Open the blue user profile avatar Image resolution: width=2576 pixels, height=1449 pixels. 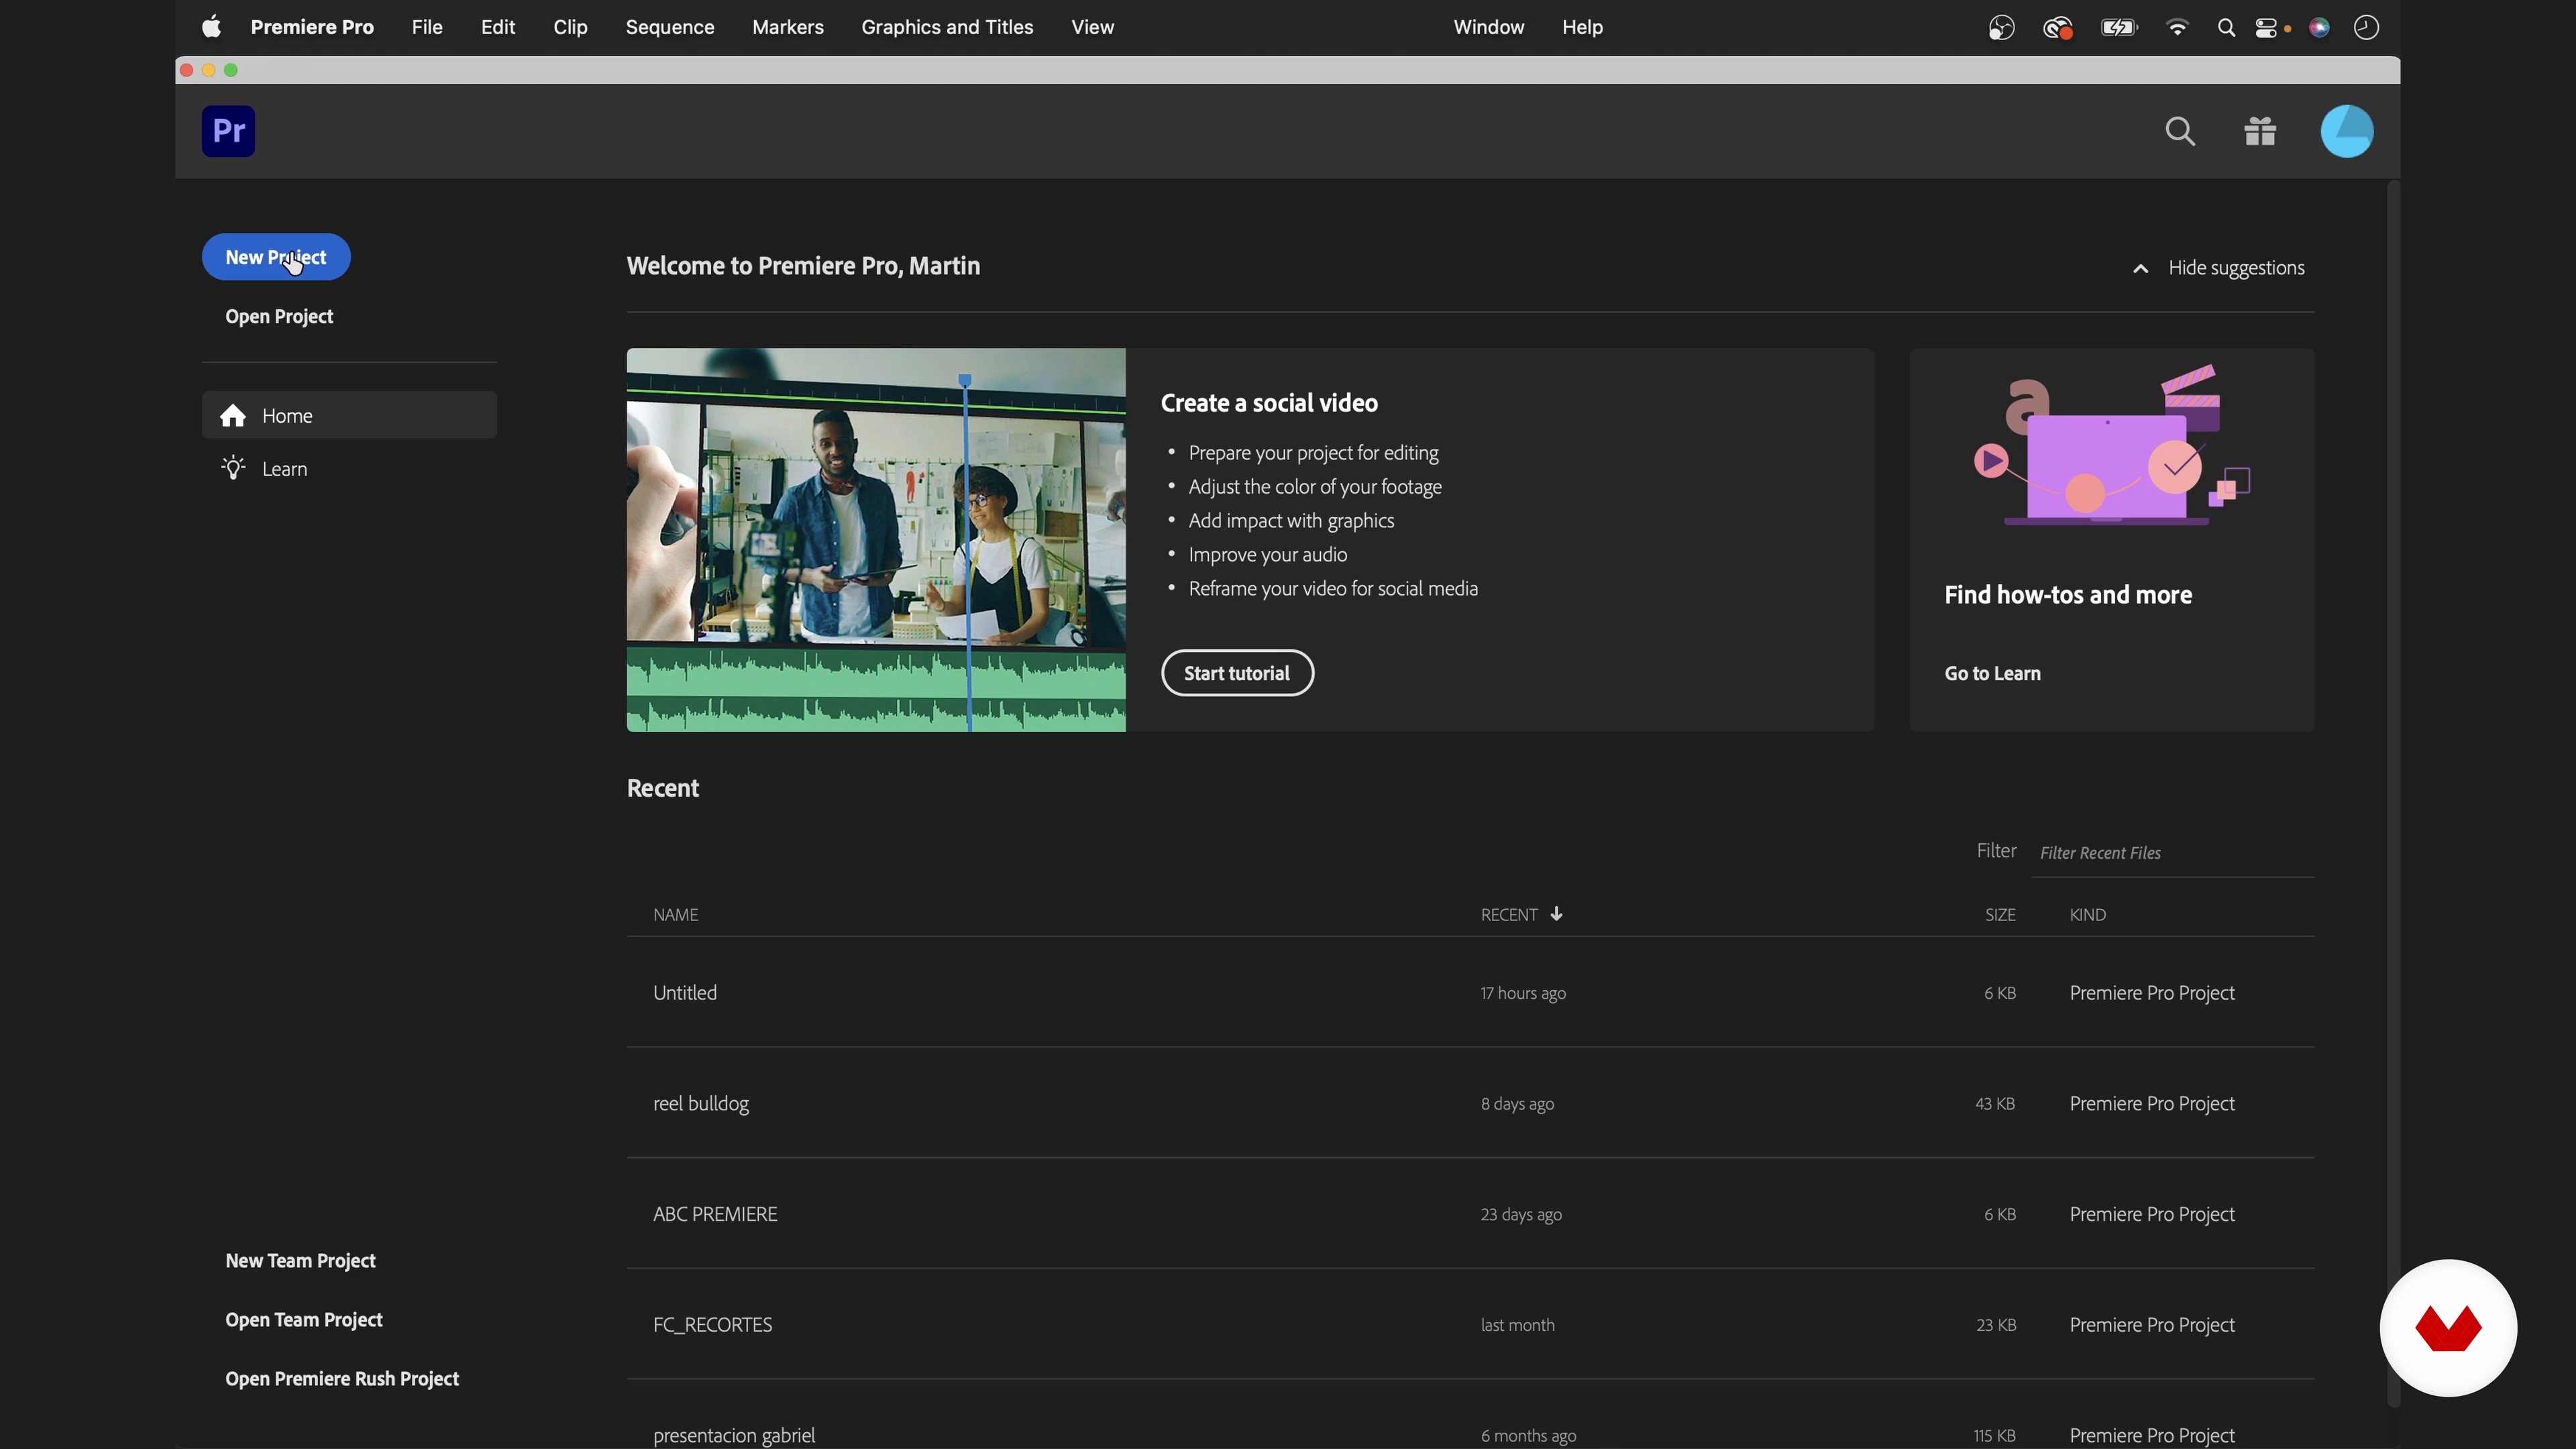click(2347, 131)
